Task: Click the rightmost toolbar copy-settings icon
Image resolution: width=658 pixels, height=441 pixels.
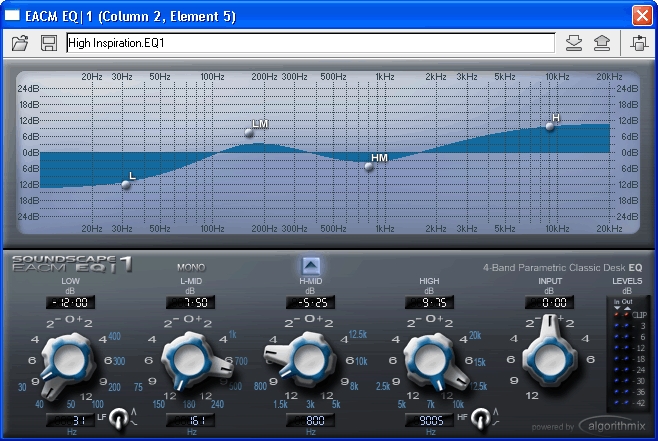Action: click(x=639, y=43)
